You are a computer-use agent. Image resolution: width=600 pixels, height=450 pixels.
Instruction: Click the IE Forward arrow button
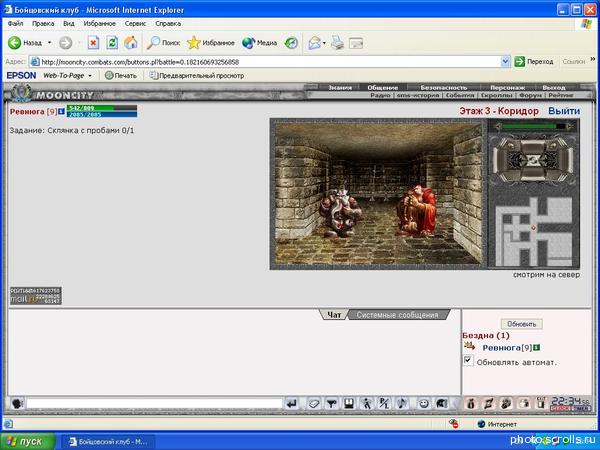click(x=65, y=43)
